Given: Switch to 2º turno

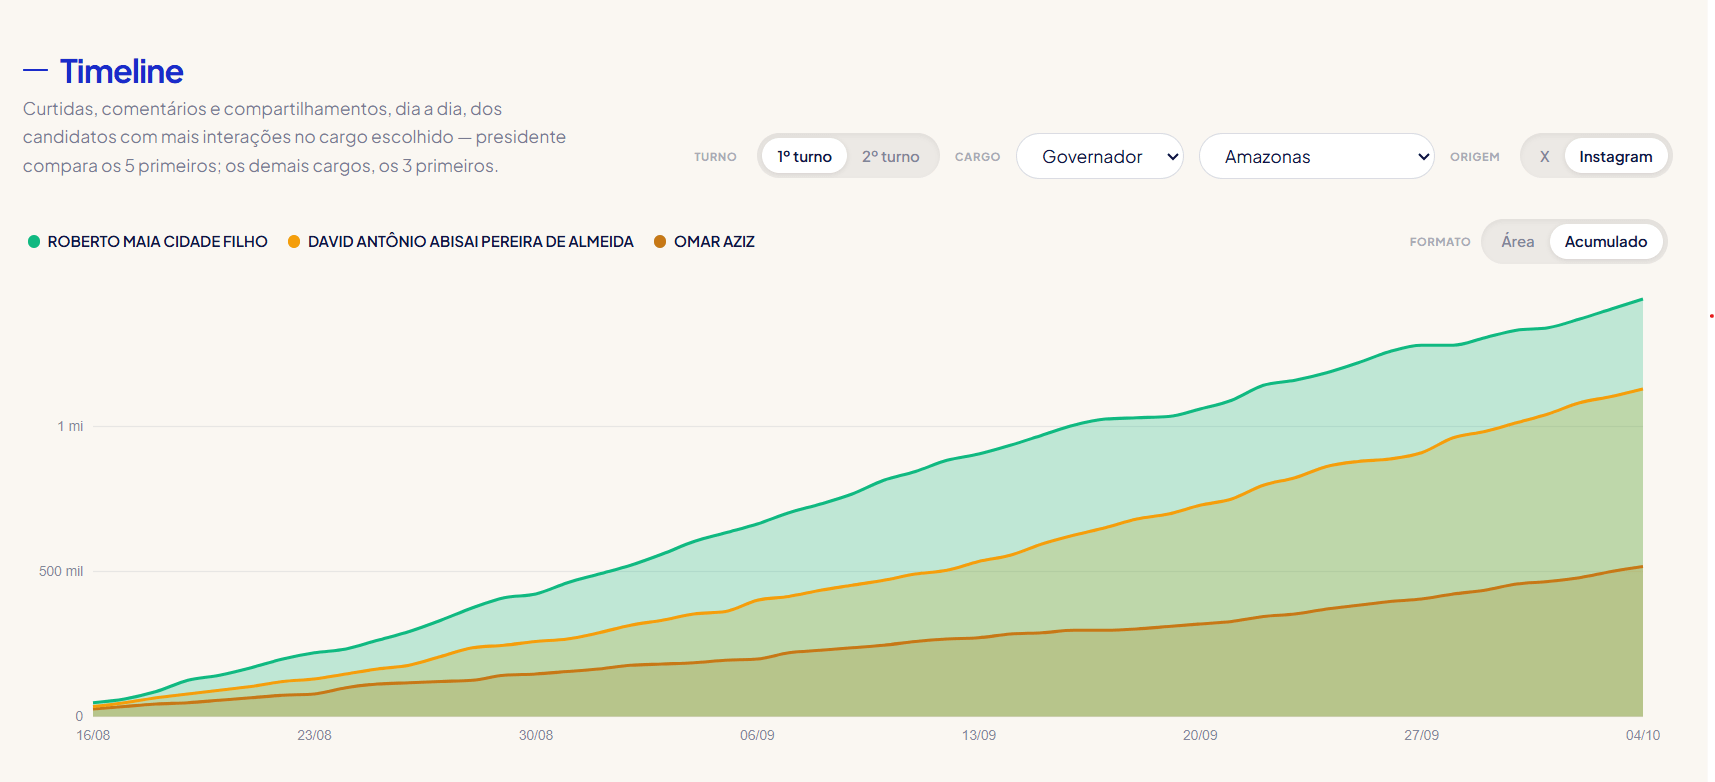Looking at the screenshot, I should [x=890, y=156].
